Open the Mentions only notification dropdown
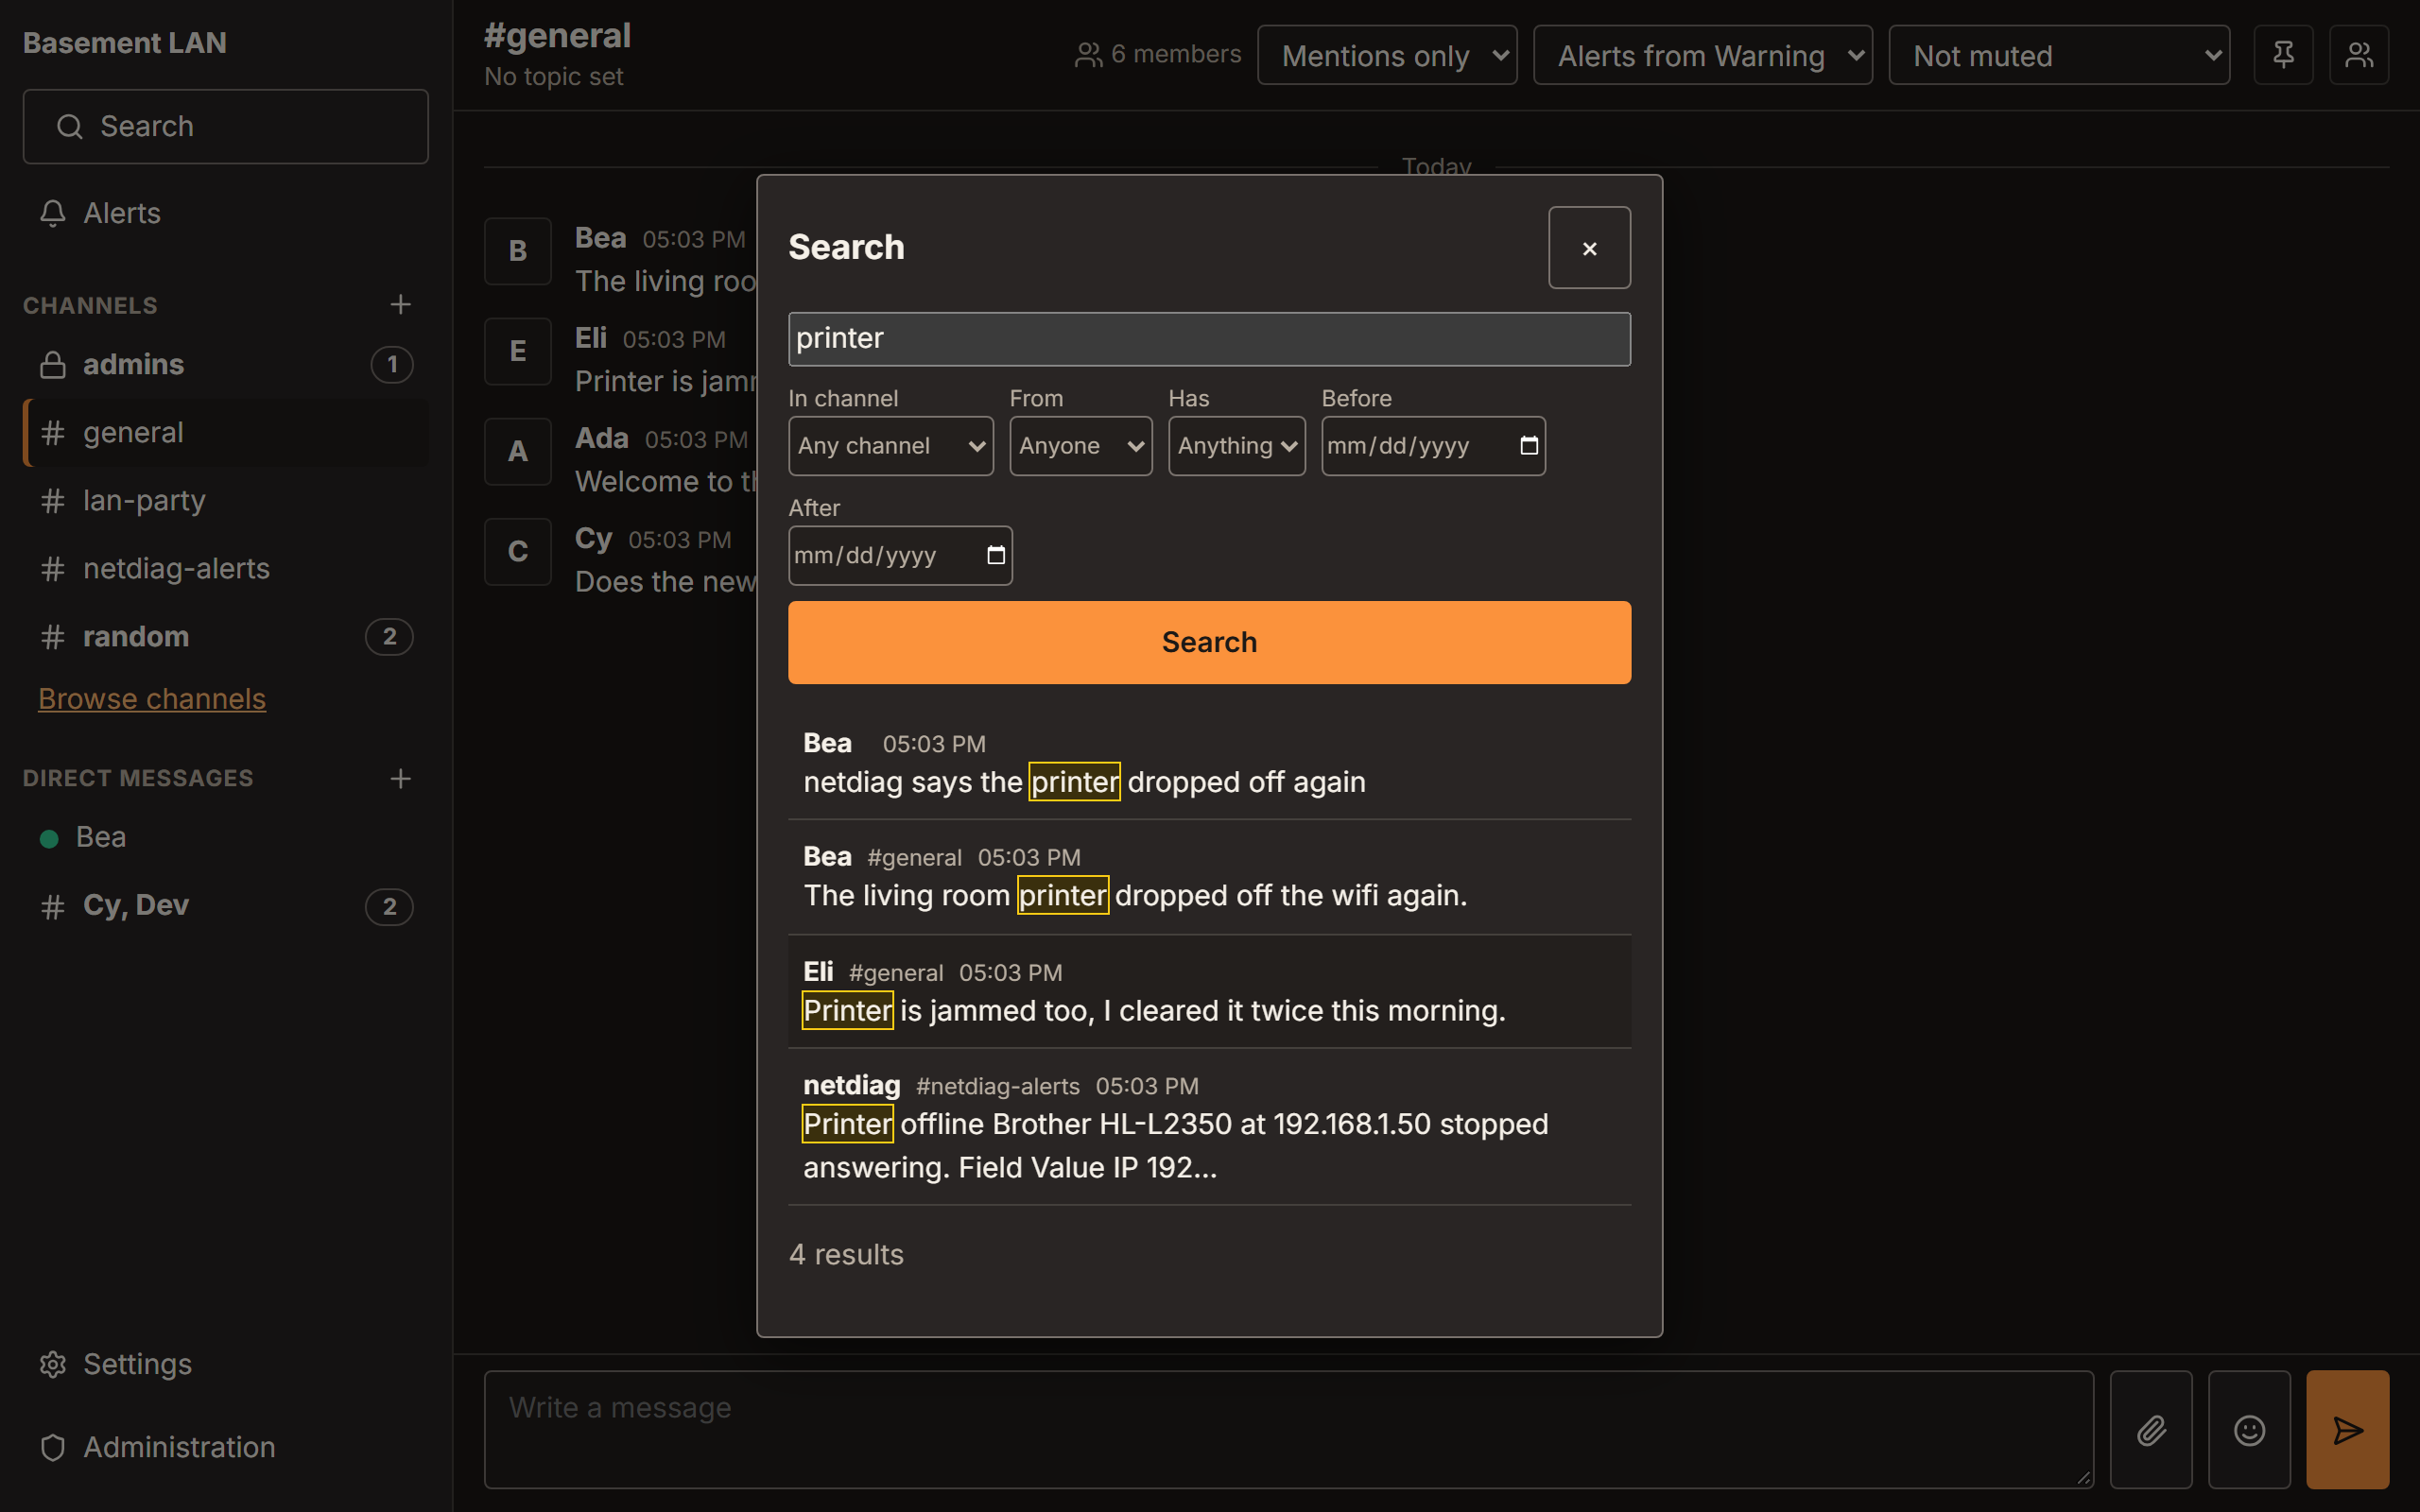The height and width of the screenshot is (1512, 2420). pyautogui.click(x=1386, y=55)
